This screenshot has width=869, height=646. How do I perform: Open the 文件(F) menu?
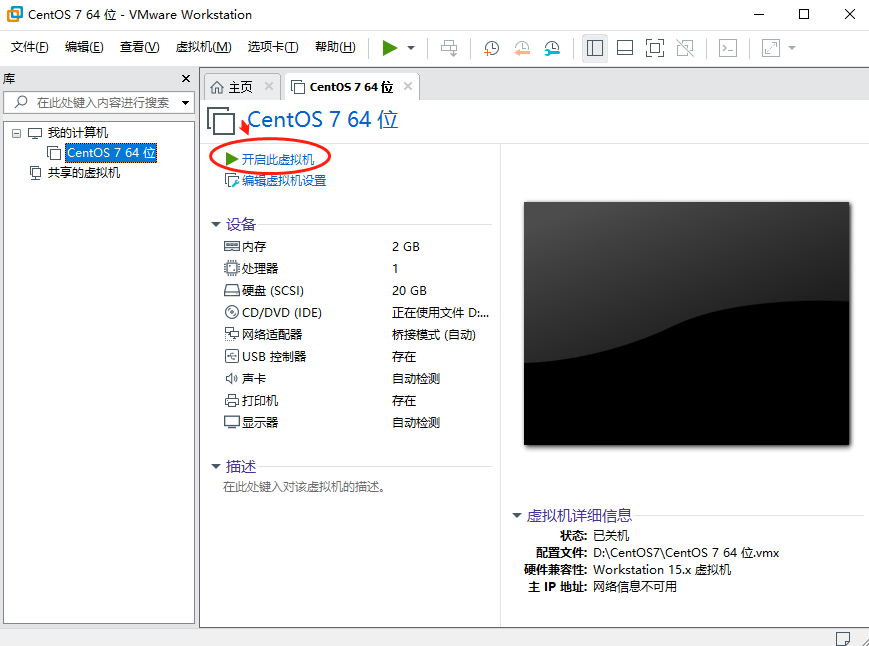pyautogui.click(x=29, y=47)
